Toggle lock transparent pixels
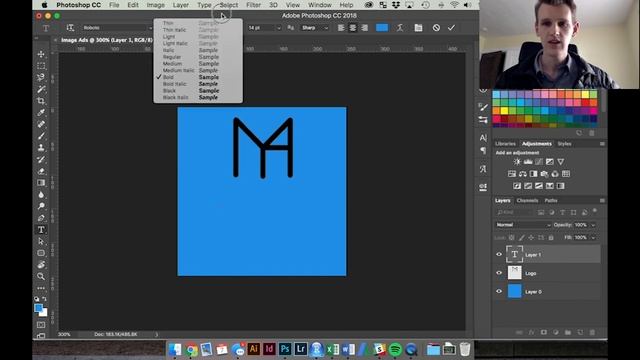The width and height of the screenshot is (640, 360). click(512, 237)
